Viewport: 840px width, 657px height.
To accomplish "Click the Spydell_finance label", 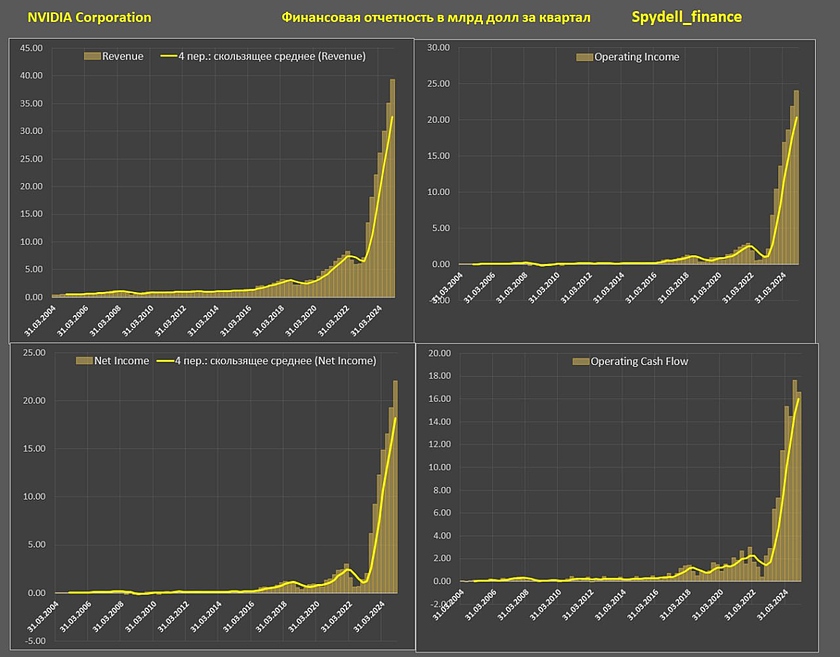I will (686, 18).
